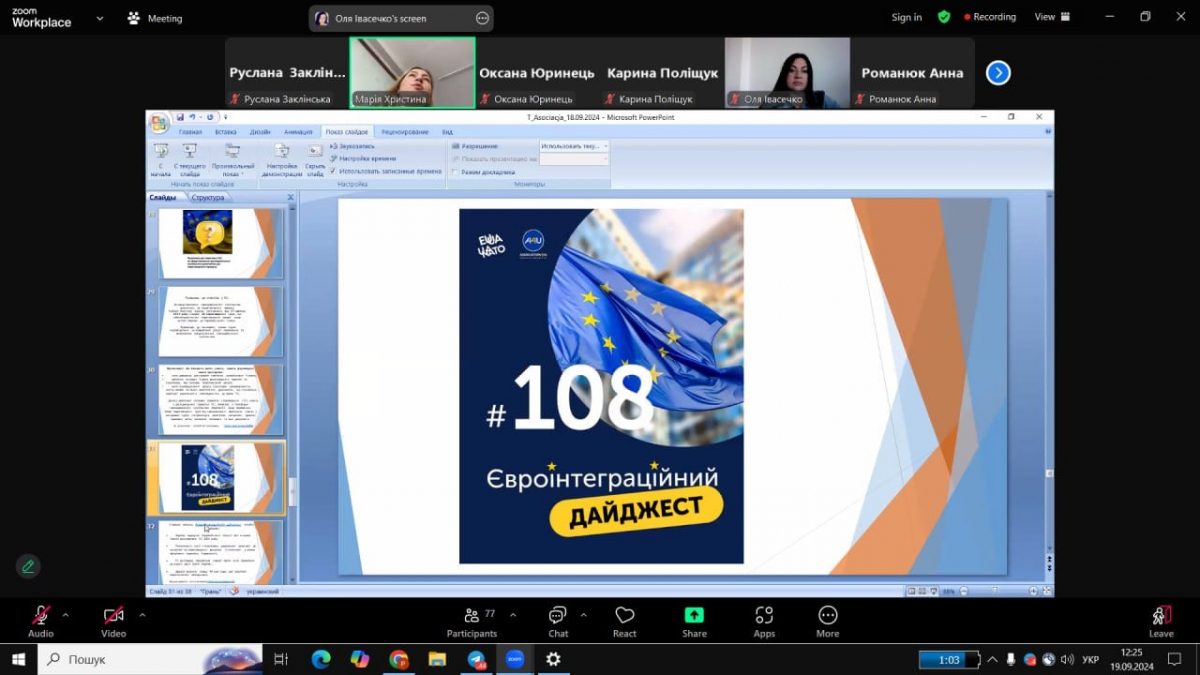Viewport: 1200px width, 675px height.
Task: Unmute microphone with the Audio icon
Action: coord(41,616)
